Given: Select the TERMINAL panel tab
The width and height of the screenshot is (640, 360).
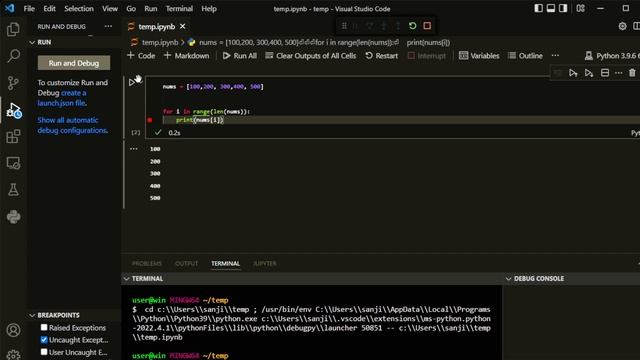Looking at the screenshot, I should [x=225, y=264].
